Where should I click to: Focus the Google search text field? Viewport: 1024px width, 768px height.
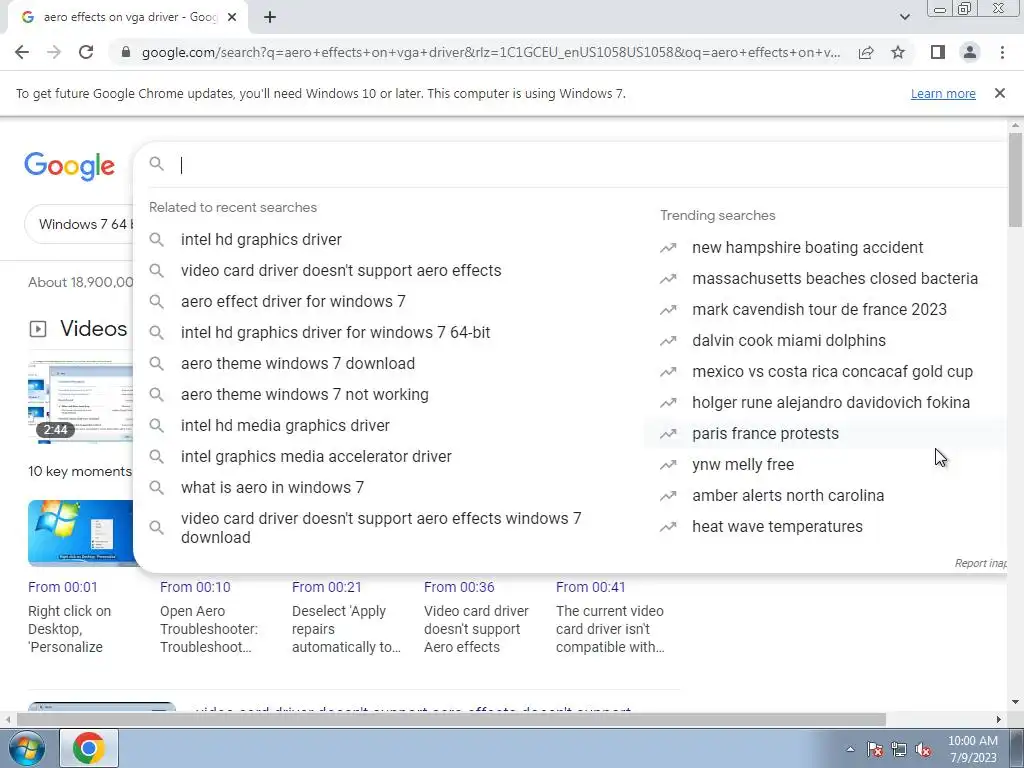click(588, 165)
